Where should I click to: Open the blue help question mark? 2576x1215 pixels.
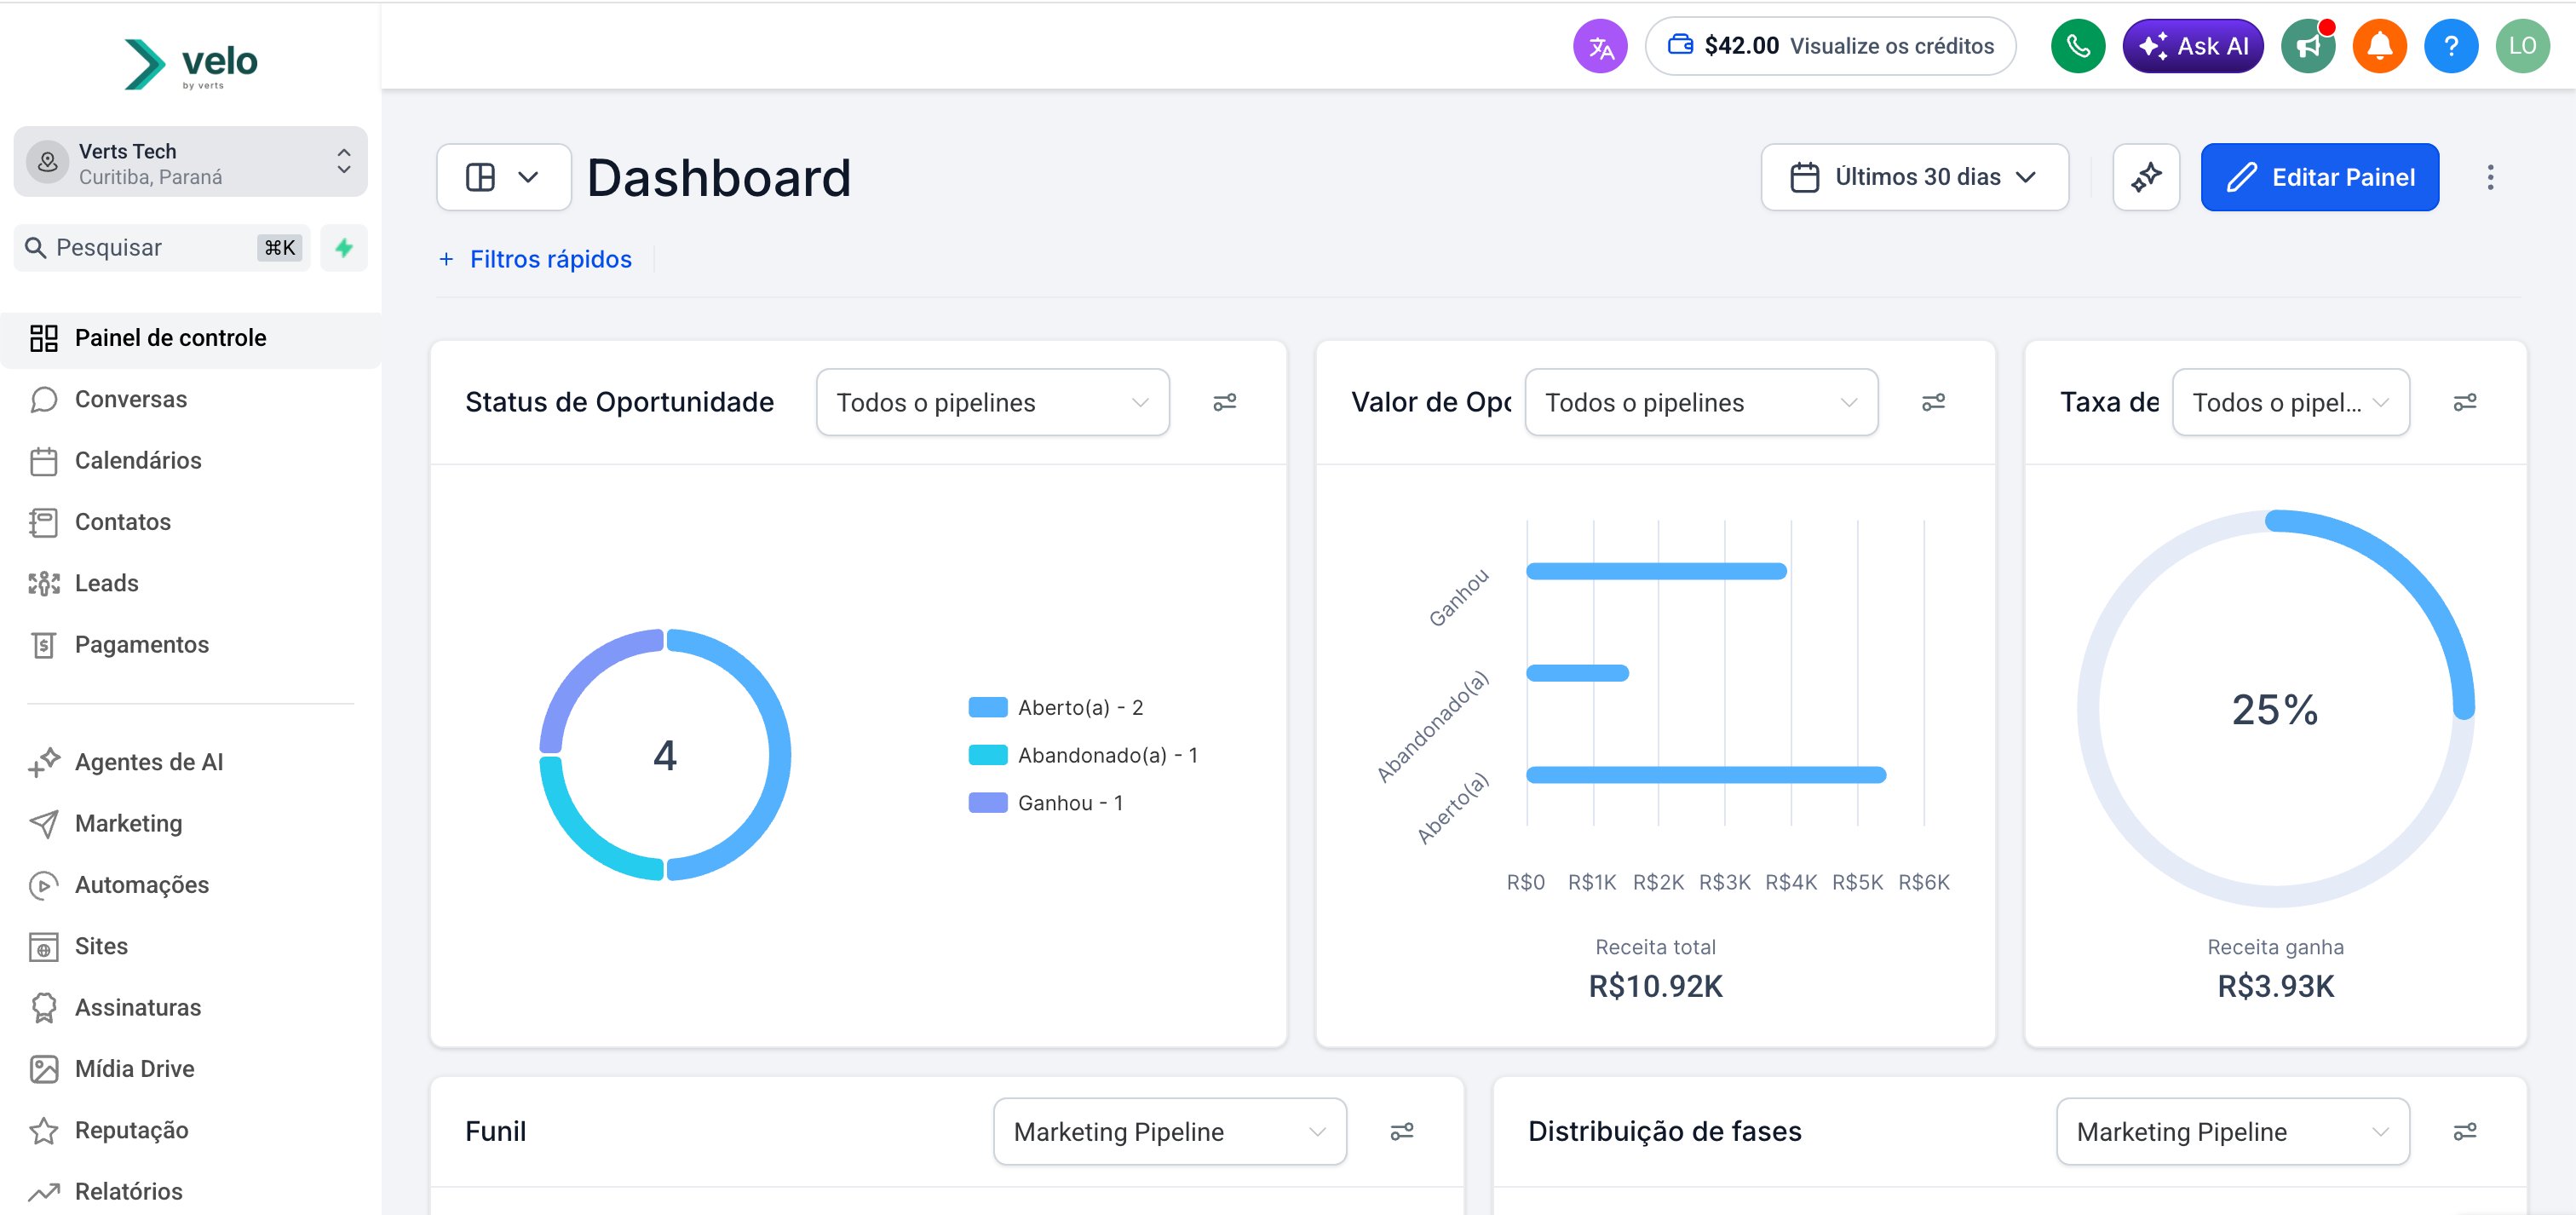(x=2451, y=46)
